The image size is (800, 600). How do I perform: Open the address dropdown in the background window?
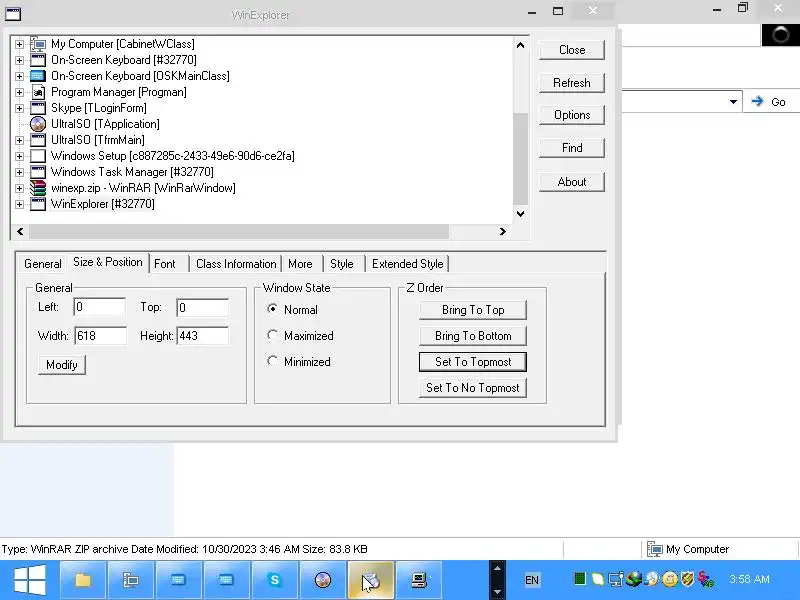click(x=733, y=102)
